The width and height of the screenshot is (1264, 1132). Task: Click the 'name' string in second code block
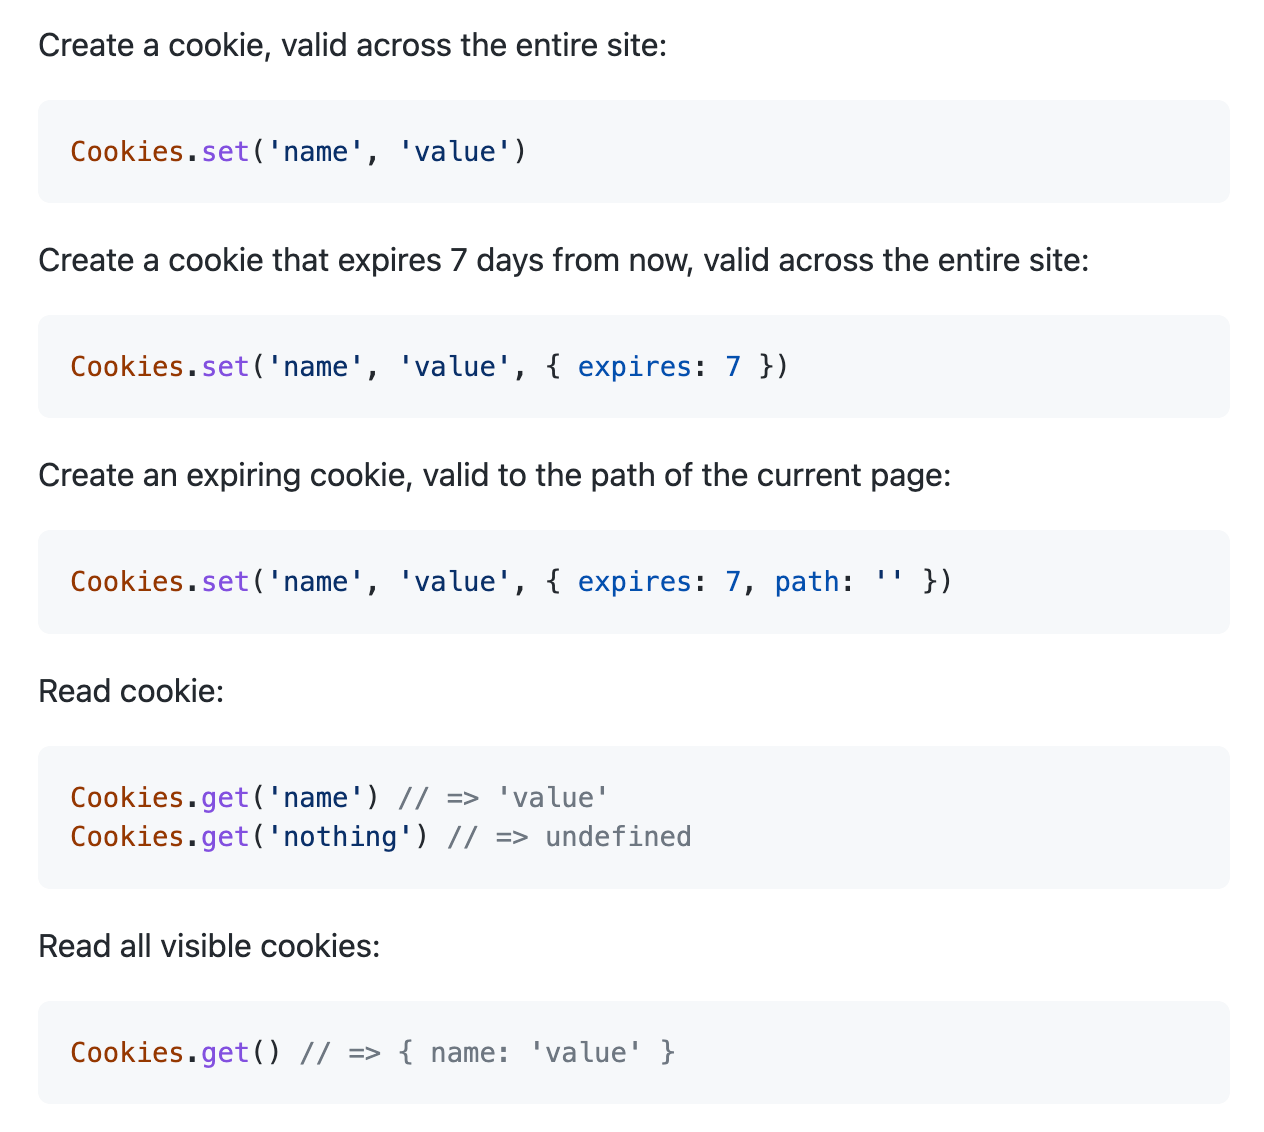pyautogui.click(x=315, y=367)
